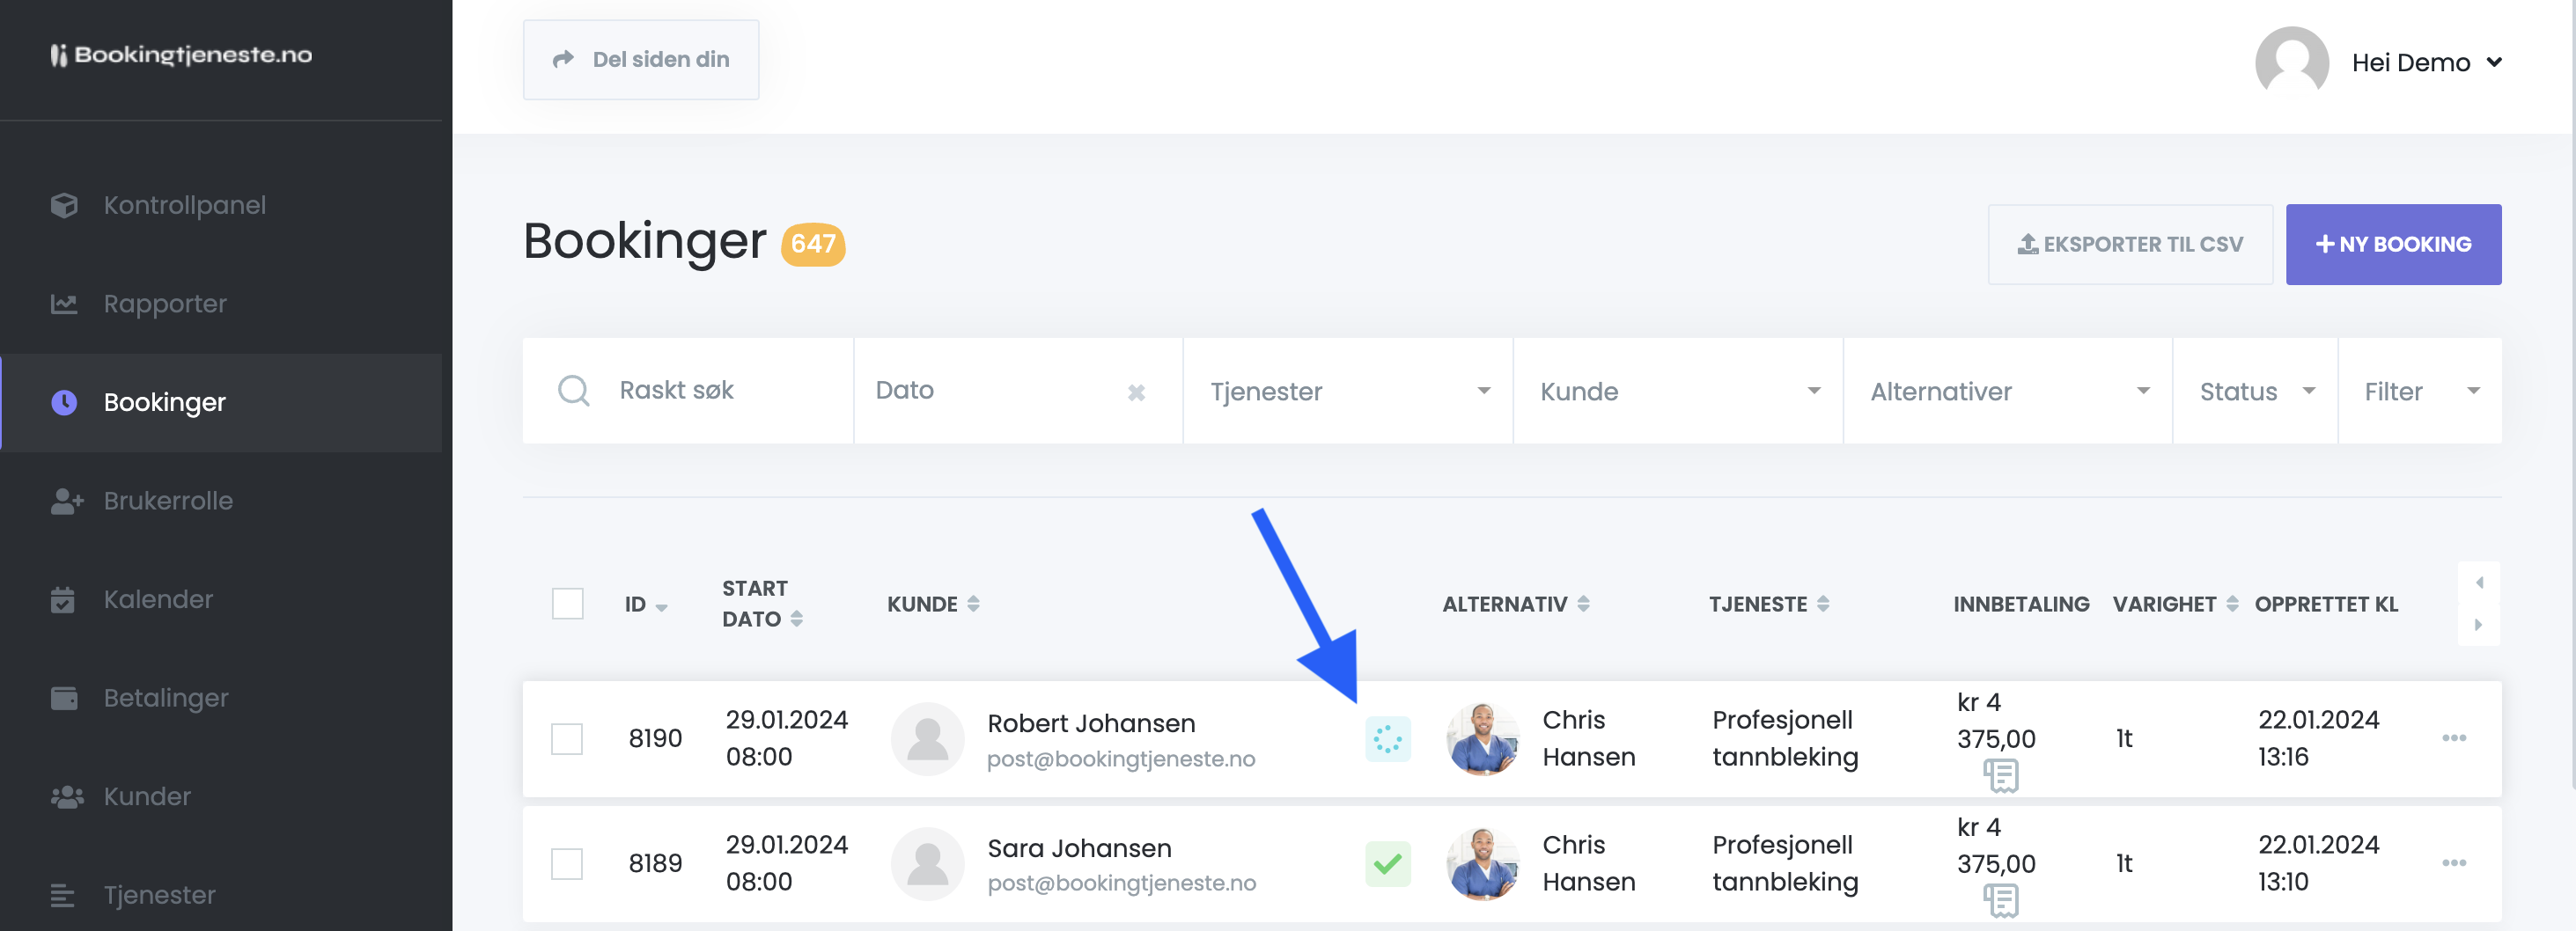Image resolution: width=2576 pixels, height=931 pixels.
Task: Go to Betalinger in the sidebar
Action: tap(166, 698)
